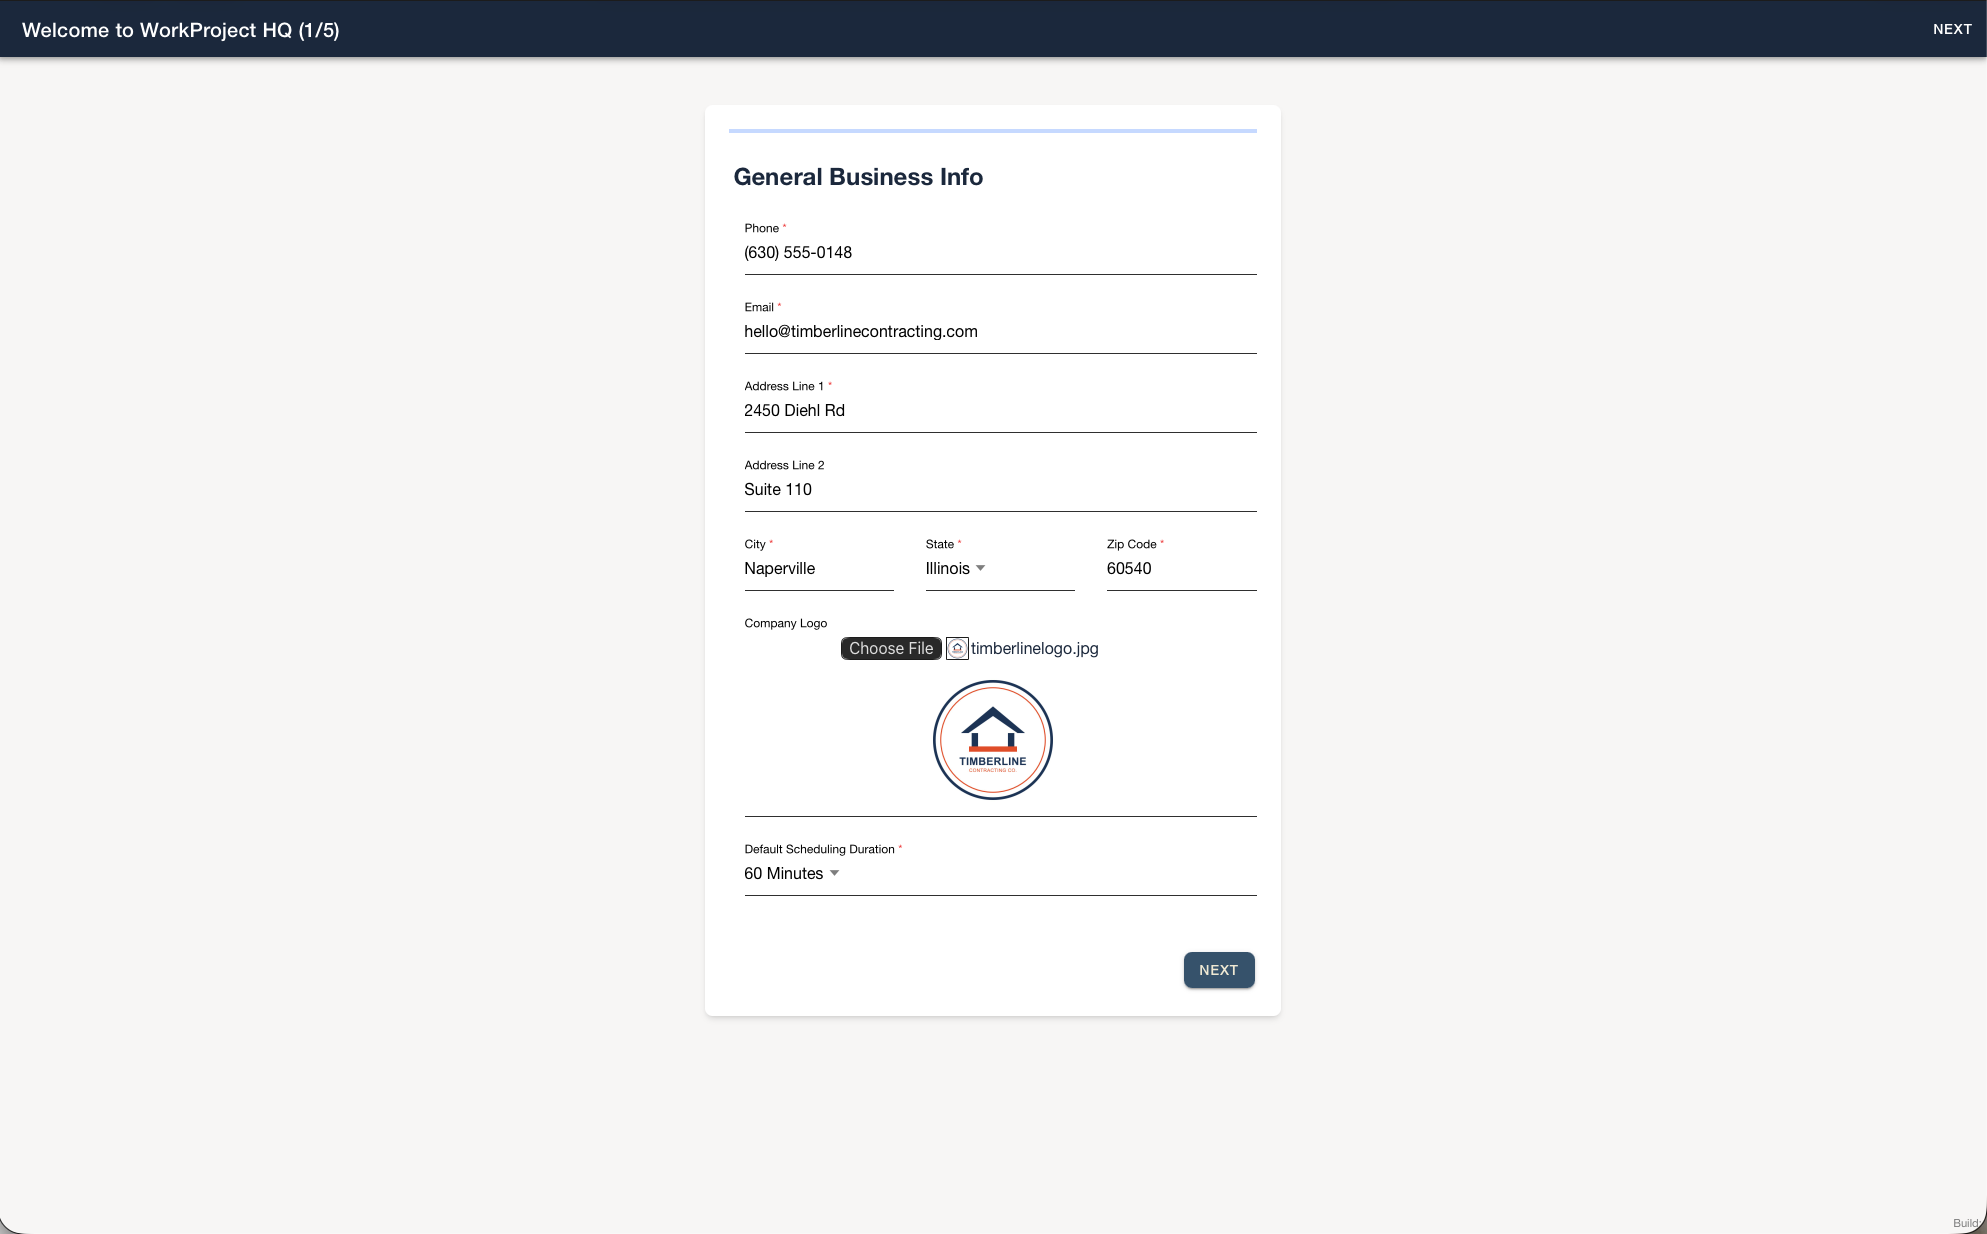1987x1234 pixels.
Task: Click the Choose File button
Action: (891, 648)
